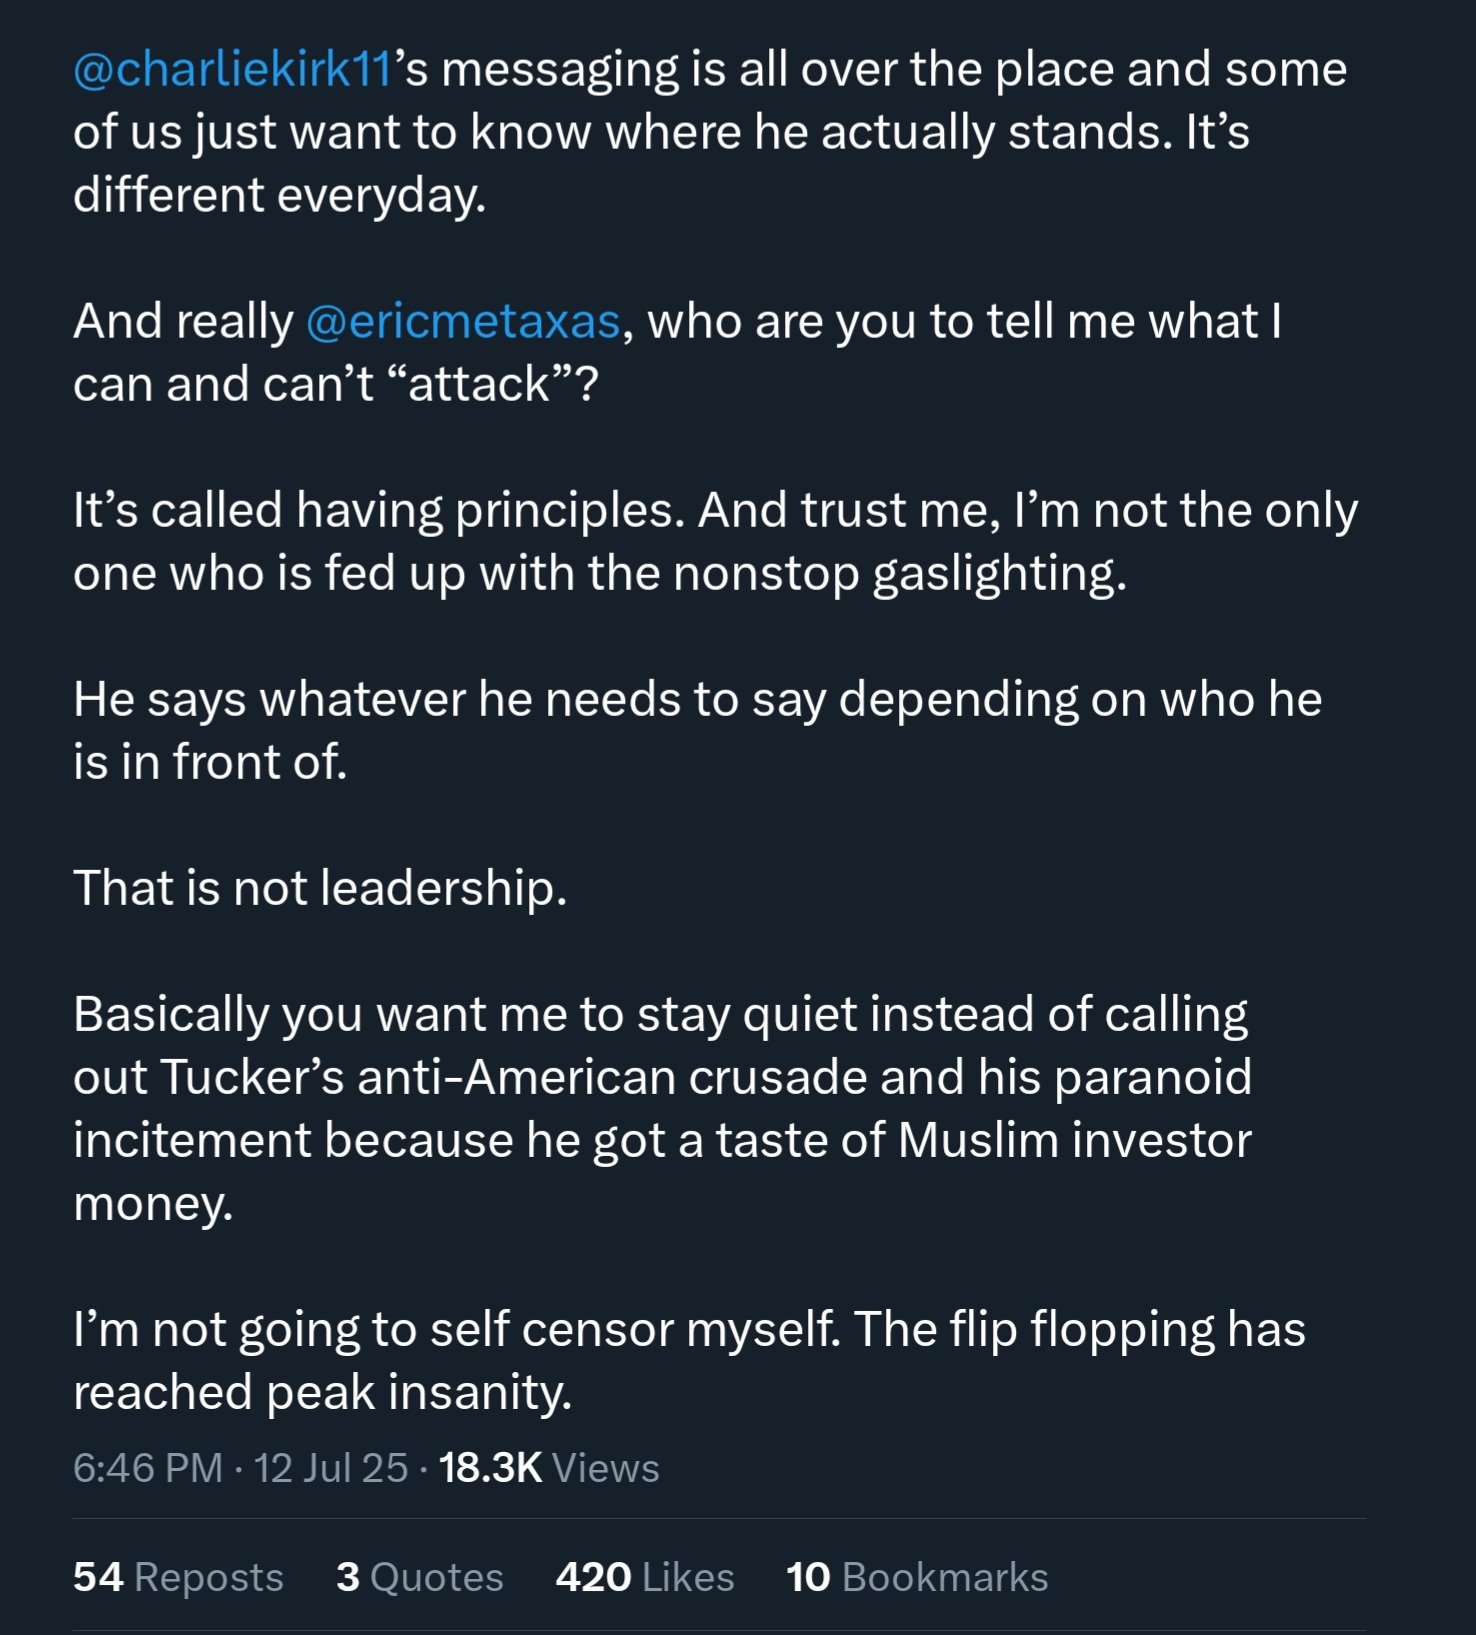Click the 'It's called having principles' paragraph
Image resolution: width=1476 pixels, height=1635 pixels.
[x=715, y=542]
